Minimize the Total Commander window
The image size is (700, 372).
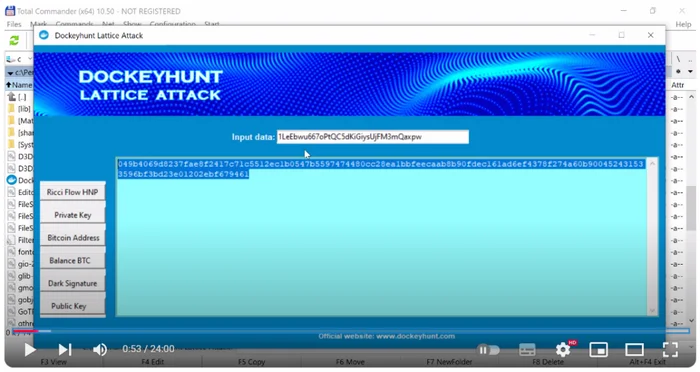[624, 10]
